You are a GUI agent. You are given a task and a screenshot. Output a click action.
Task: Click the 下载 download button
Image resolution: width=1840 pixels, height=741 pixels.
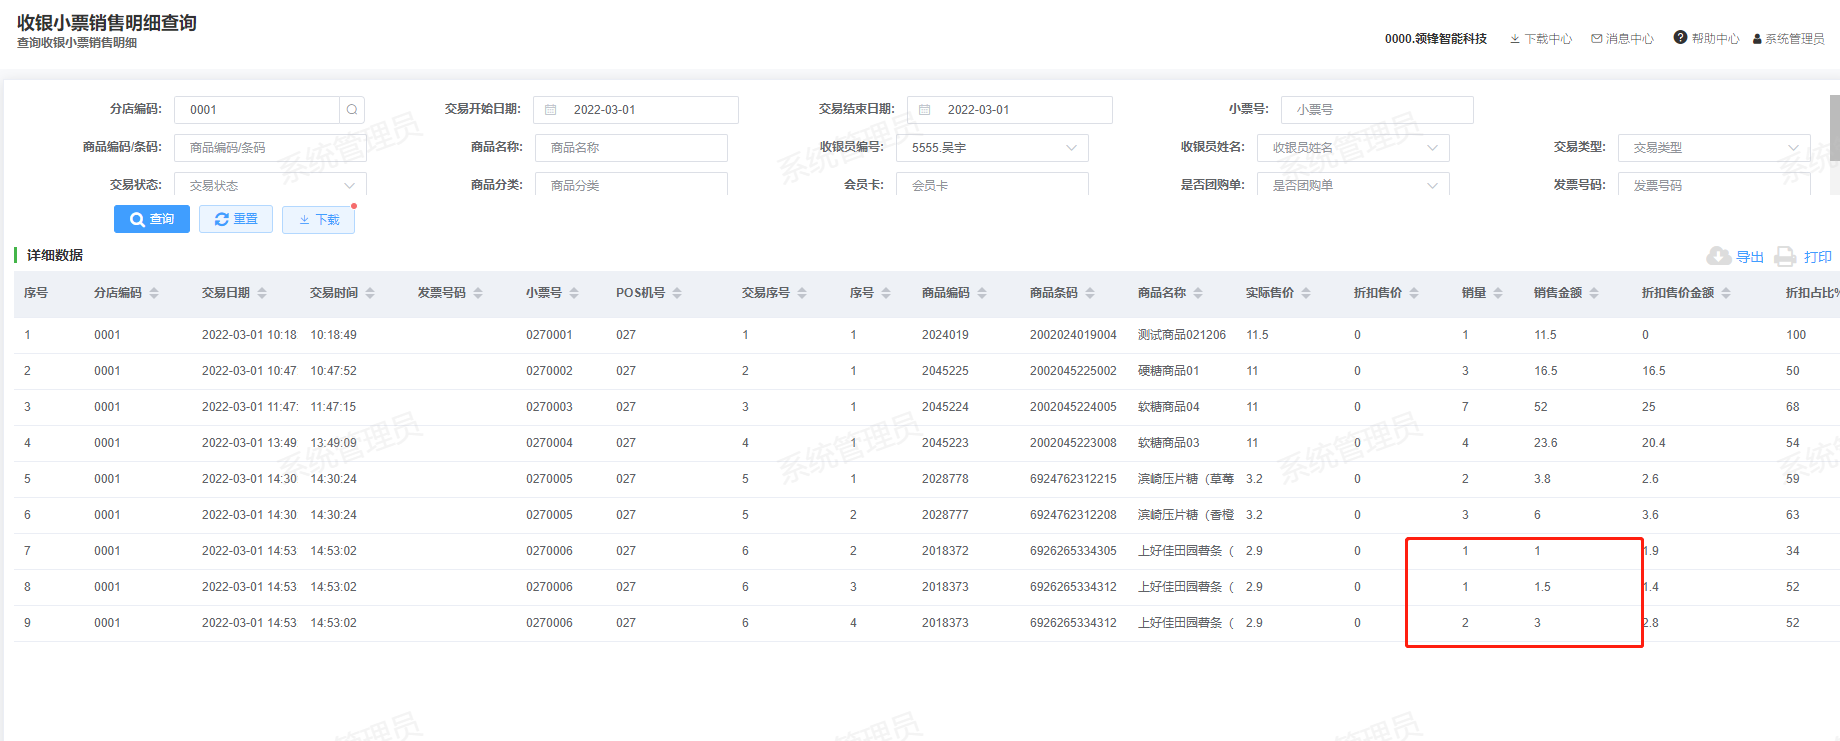pos(318,219)
